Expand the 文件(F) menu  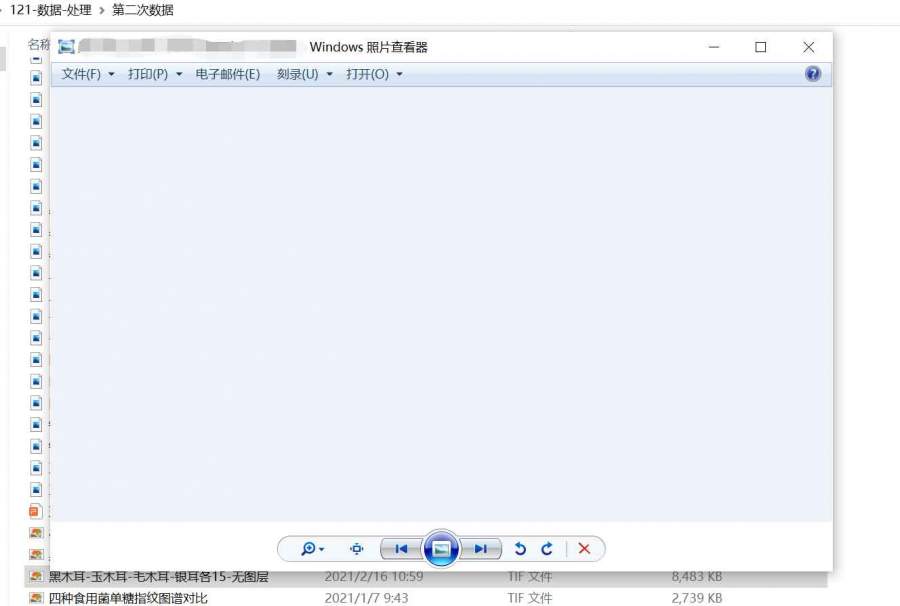point(88,74)
